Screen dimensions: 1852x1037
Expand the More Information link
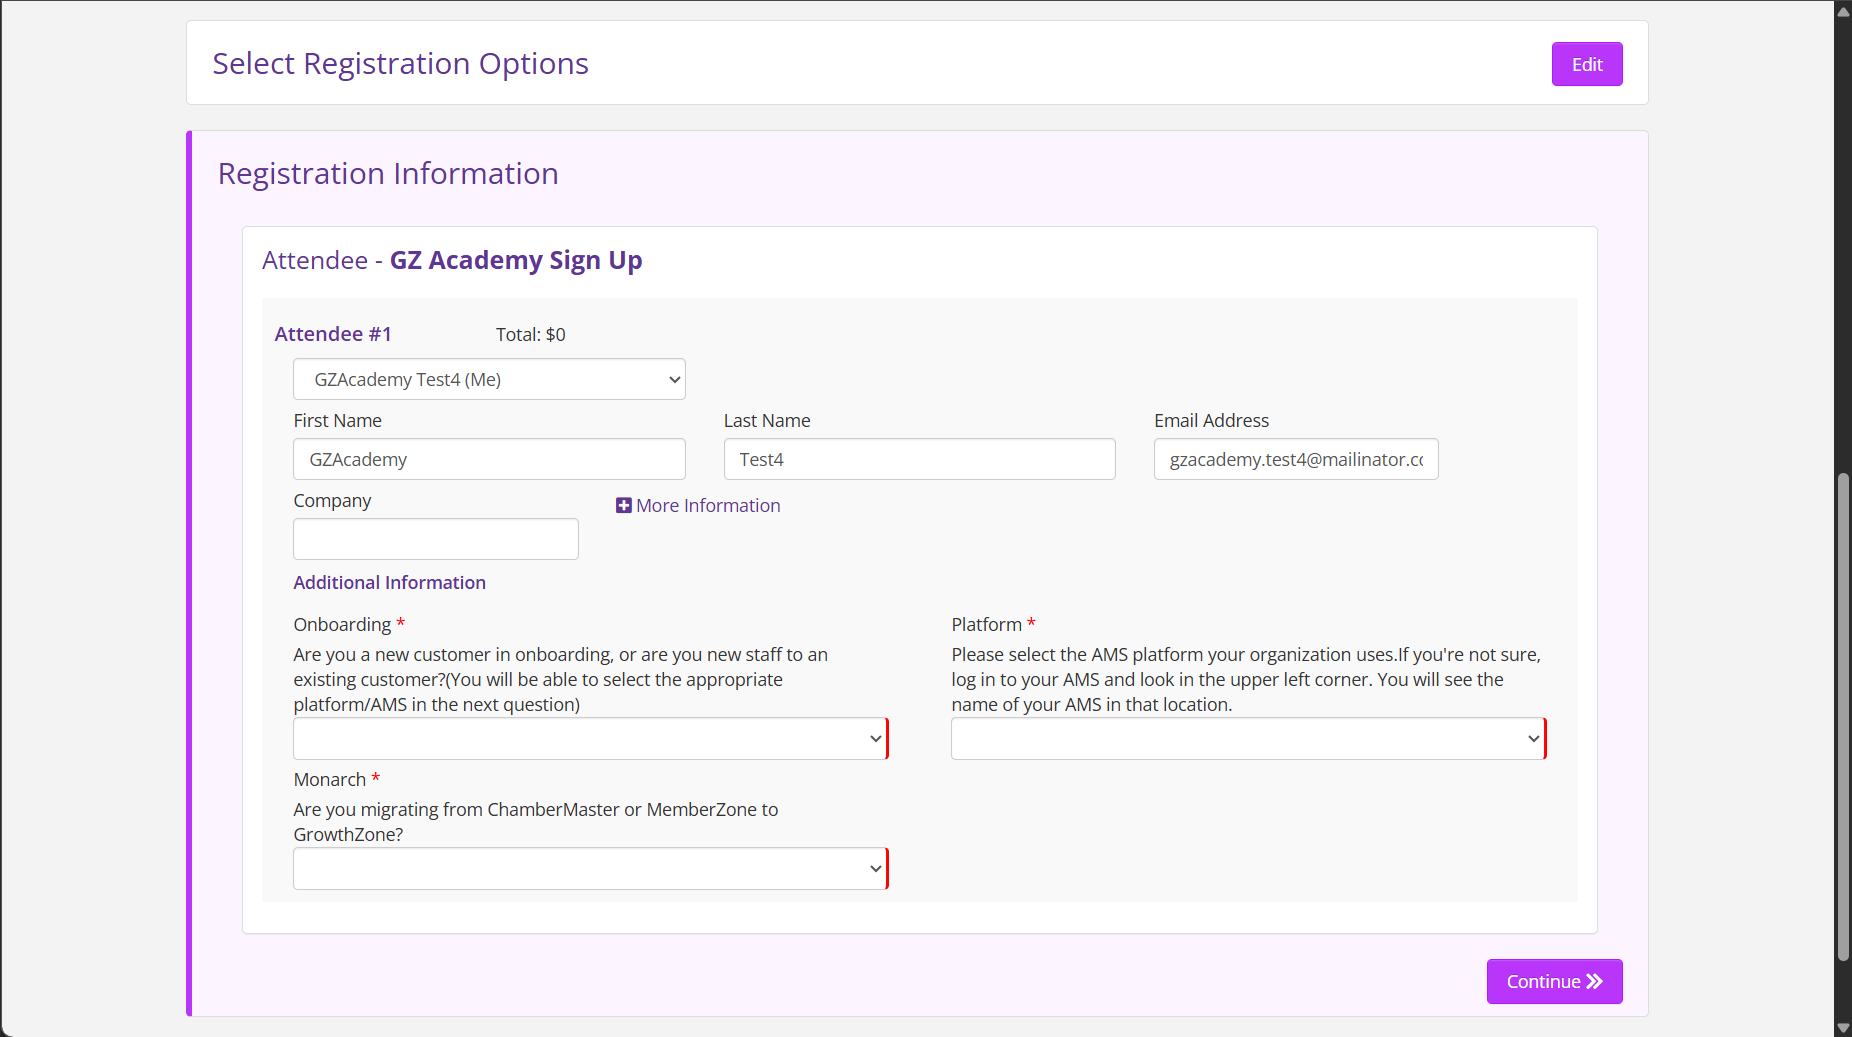point(698,505)
